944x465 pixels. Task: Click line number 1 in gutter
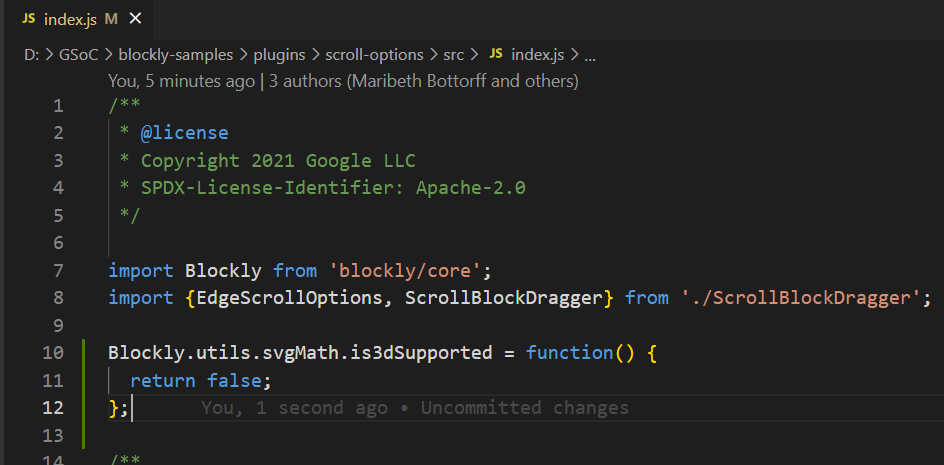point(58,106)
